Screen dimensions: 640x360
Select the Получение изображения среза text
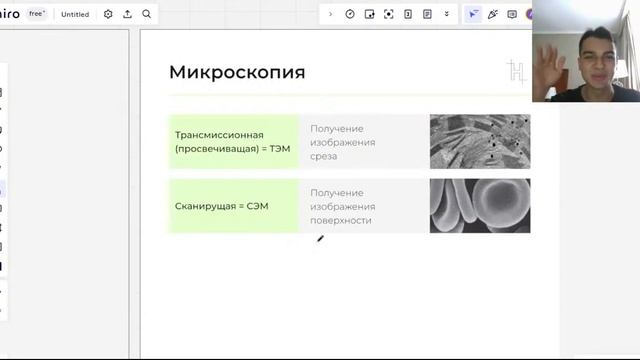(343, 142)
